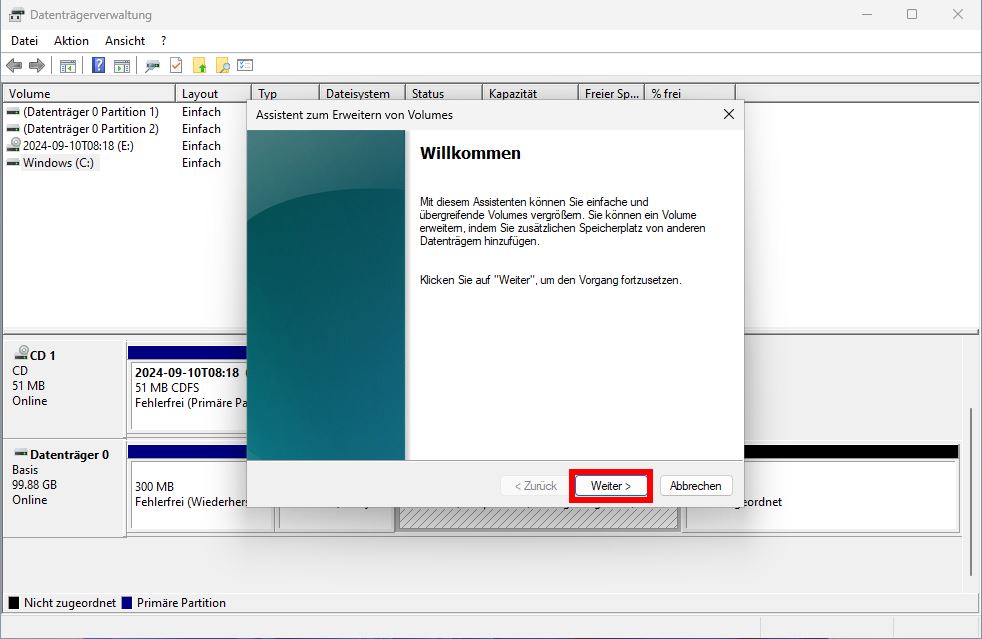Click the Back navigation arrow in the toolbar

pos(15,65)
